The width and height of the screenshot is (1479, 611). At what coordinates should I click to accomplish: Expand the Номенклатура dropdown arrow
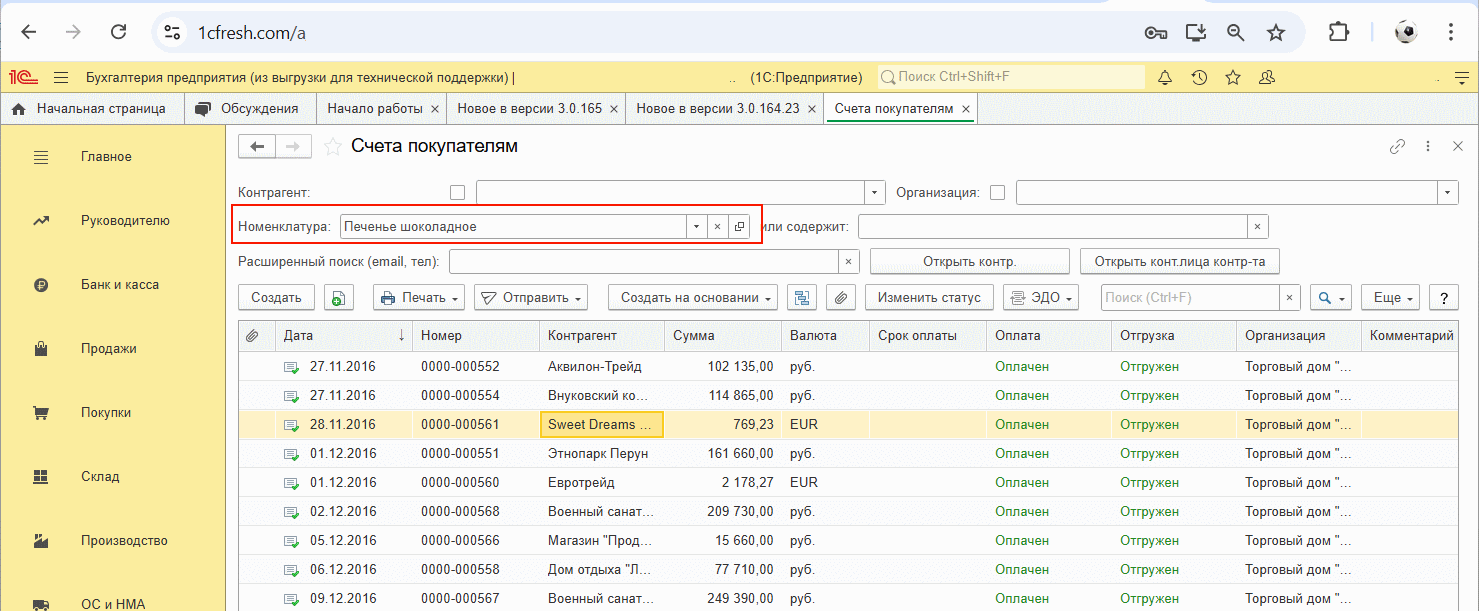click(x=696, y=227)
